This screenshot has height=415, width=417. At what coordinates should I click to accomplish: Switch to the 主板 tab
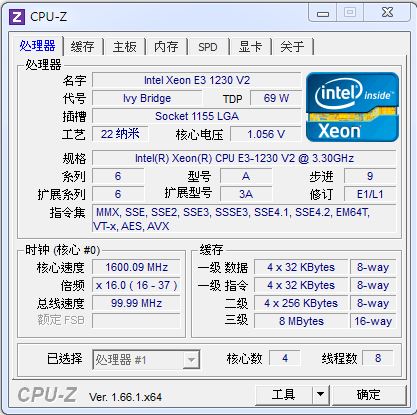pyautogui.click(x=125, y=46)
